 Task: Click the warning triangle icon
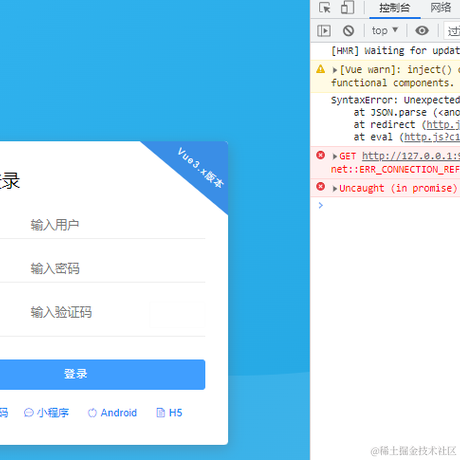pos(320,69)
